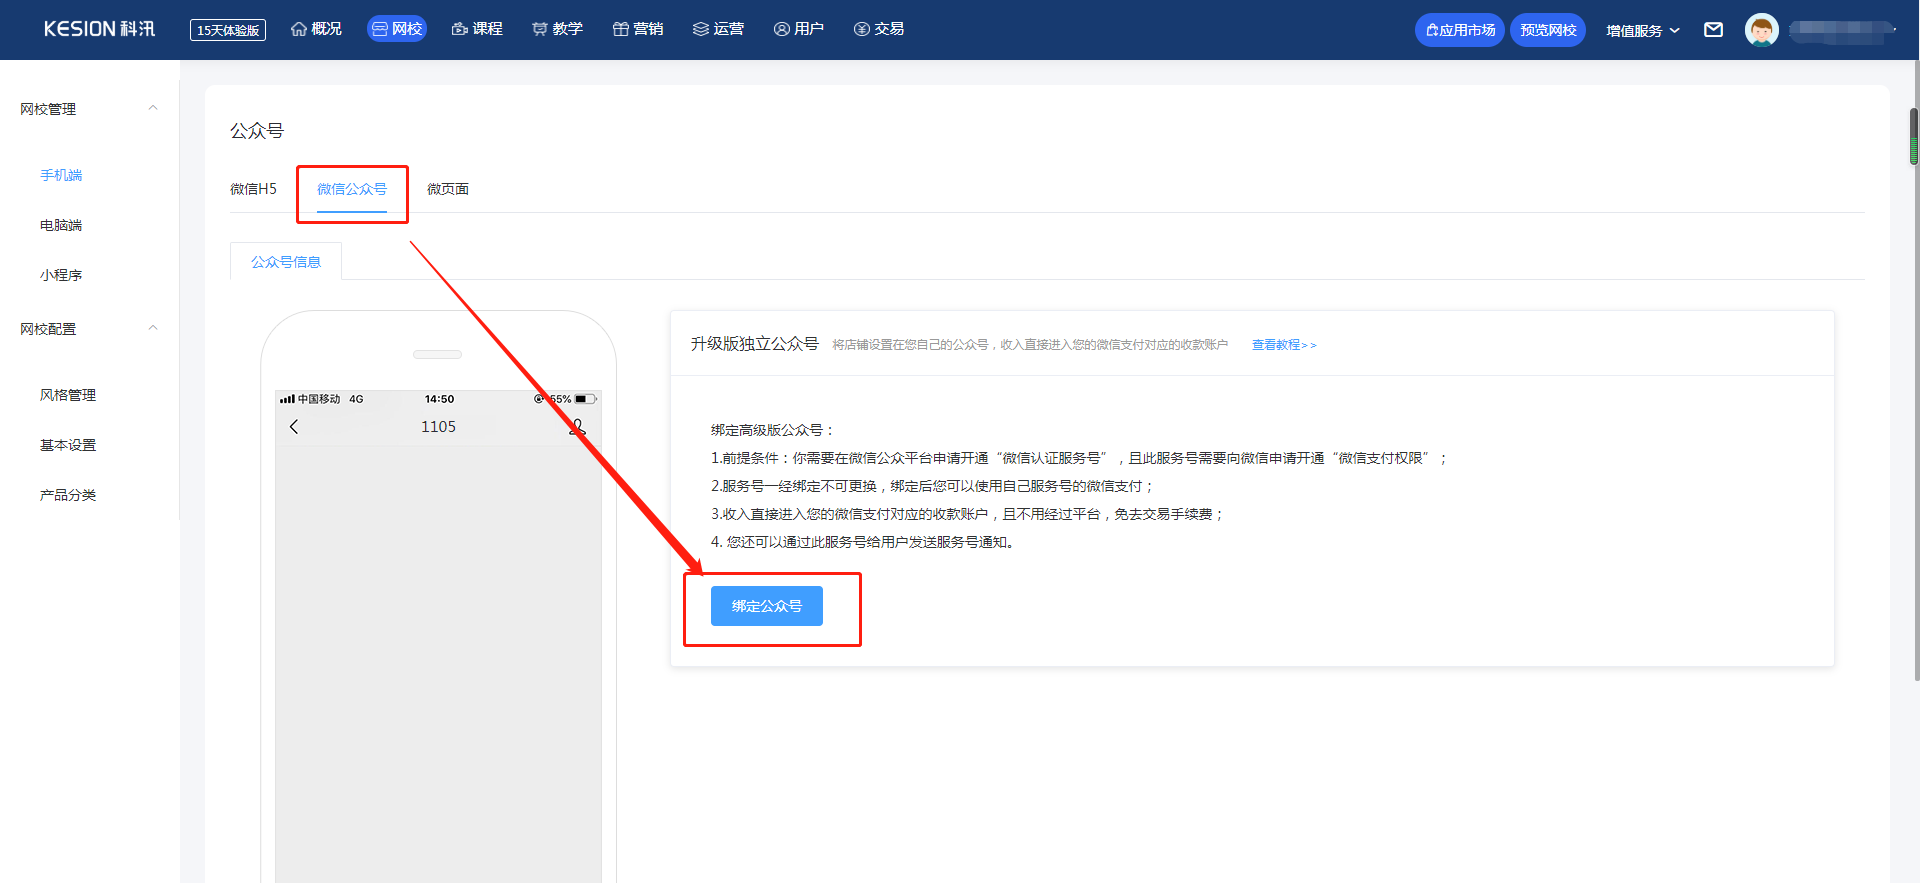Screen dimensions: 1920x883
Task: Collapse the 网校配置 sidebar group
Action: click(x=153, y=328)
